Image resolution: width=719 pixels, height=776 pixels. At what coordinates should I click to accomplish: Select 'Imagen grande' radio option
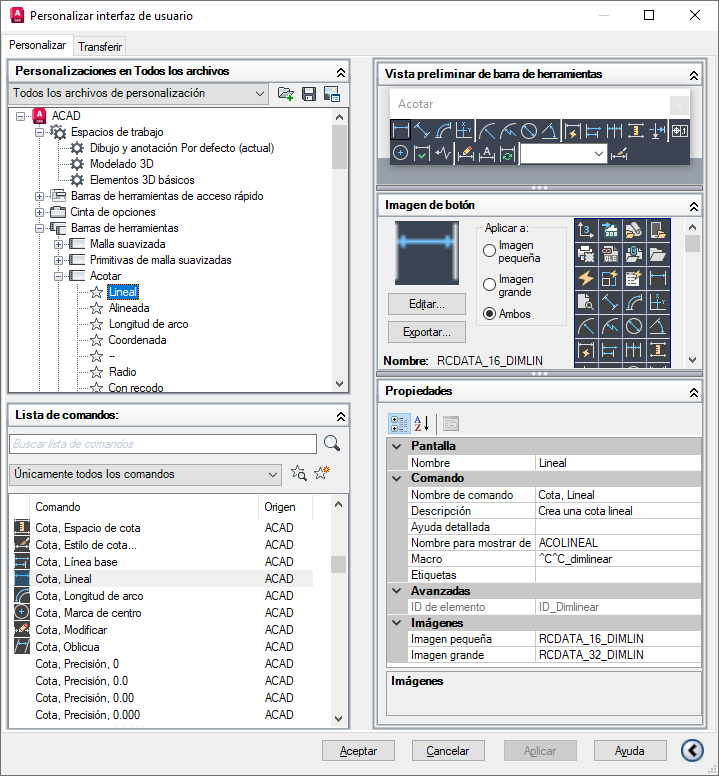pyautogui.click(x=489, y=285)
